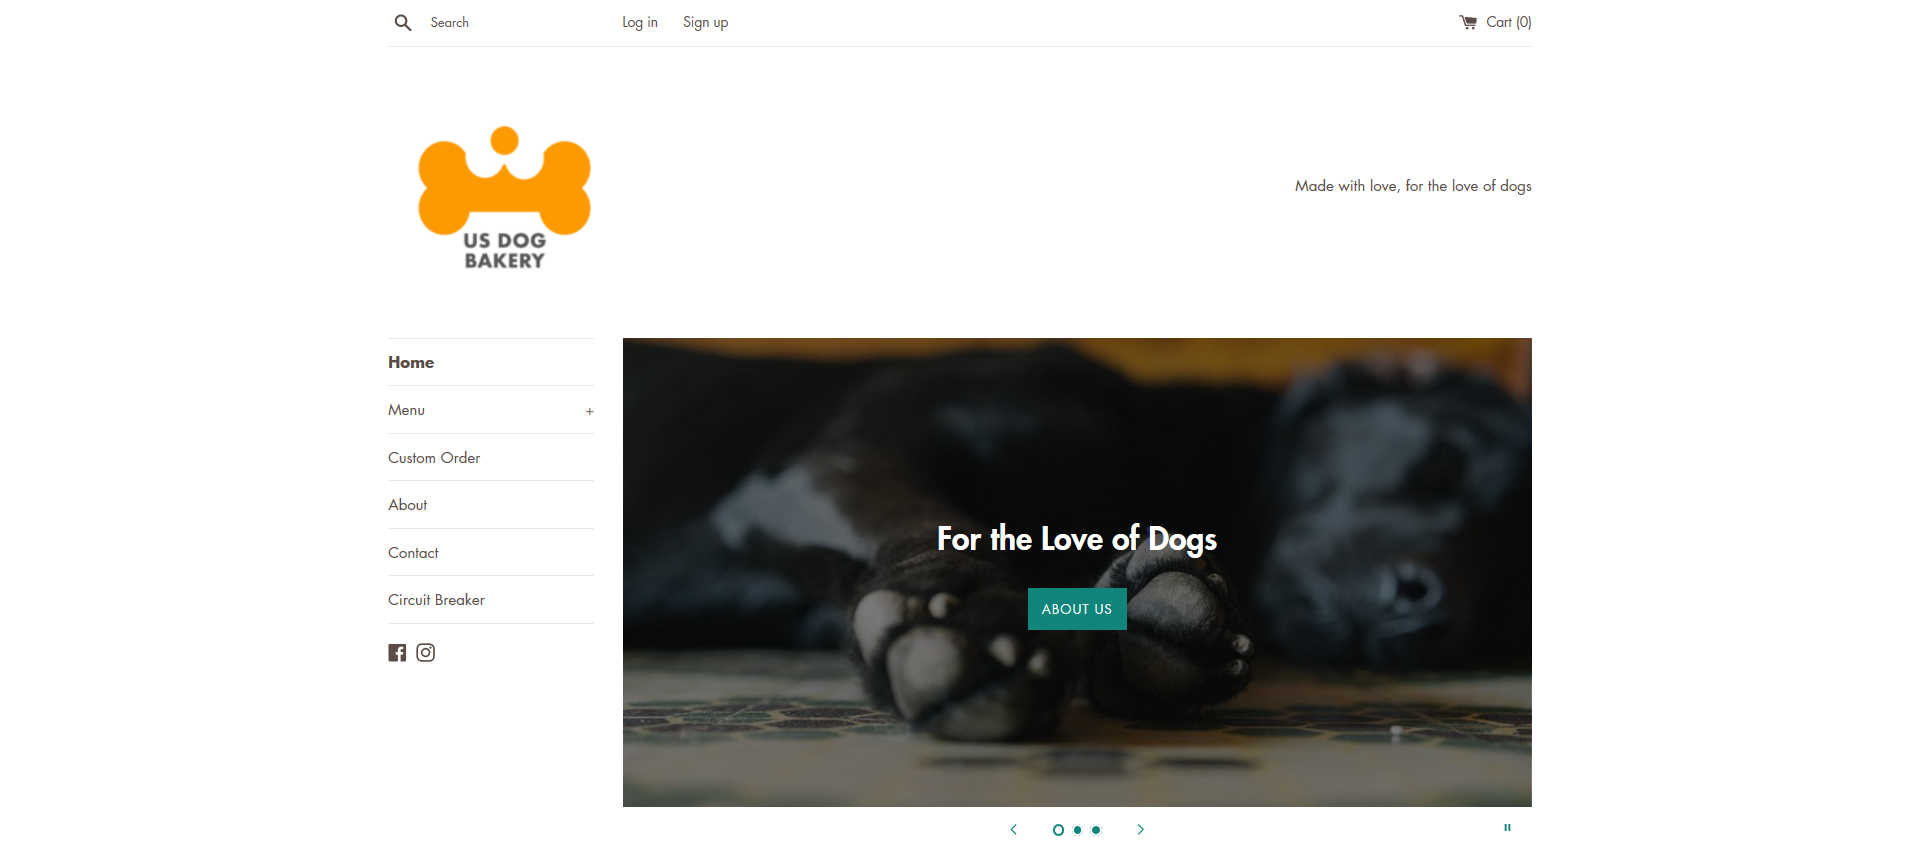Image resolution: width=1920 pixels, height=853 pixels.
Task: Go to the About page link
Action: (408, 505)
